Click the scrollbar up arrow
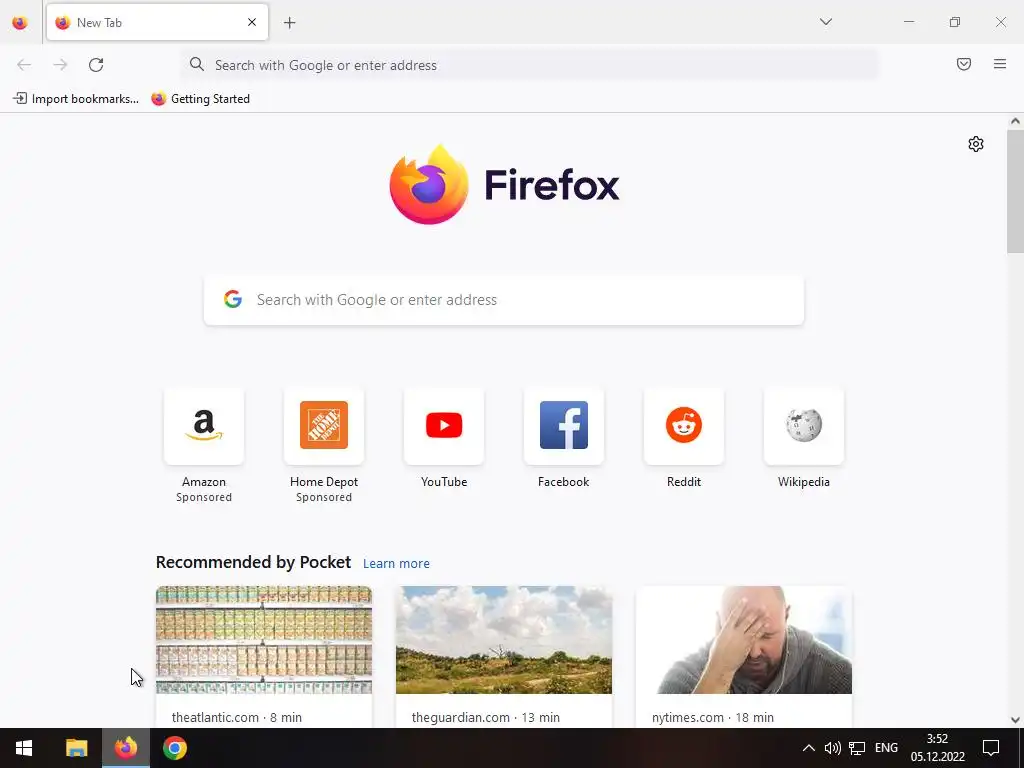 (x=1015, y=121)
